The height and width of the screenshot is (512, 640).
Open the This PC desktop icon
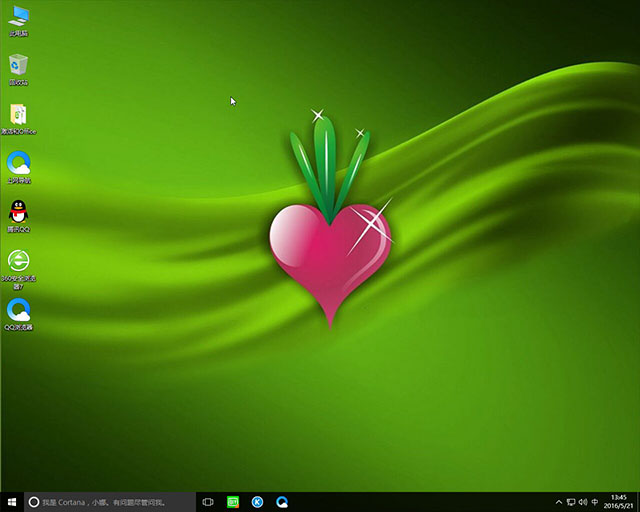point(18,17)
